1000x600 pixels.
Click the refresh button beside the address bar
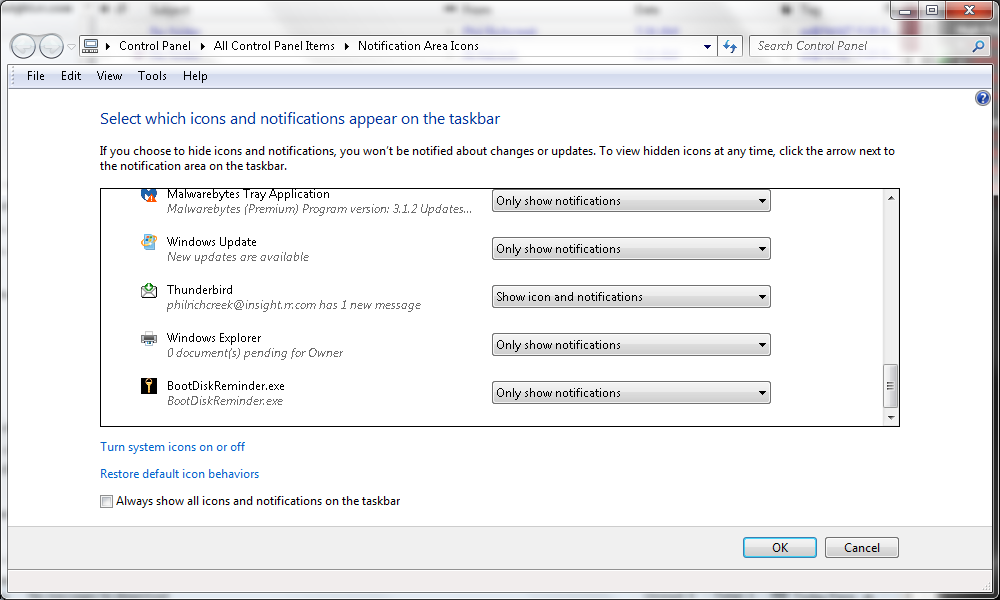pyautogui.click(x=730, y=46)
